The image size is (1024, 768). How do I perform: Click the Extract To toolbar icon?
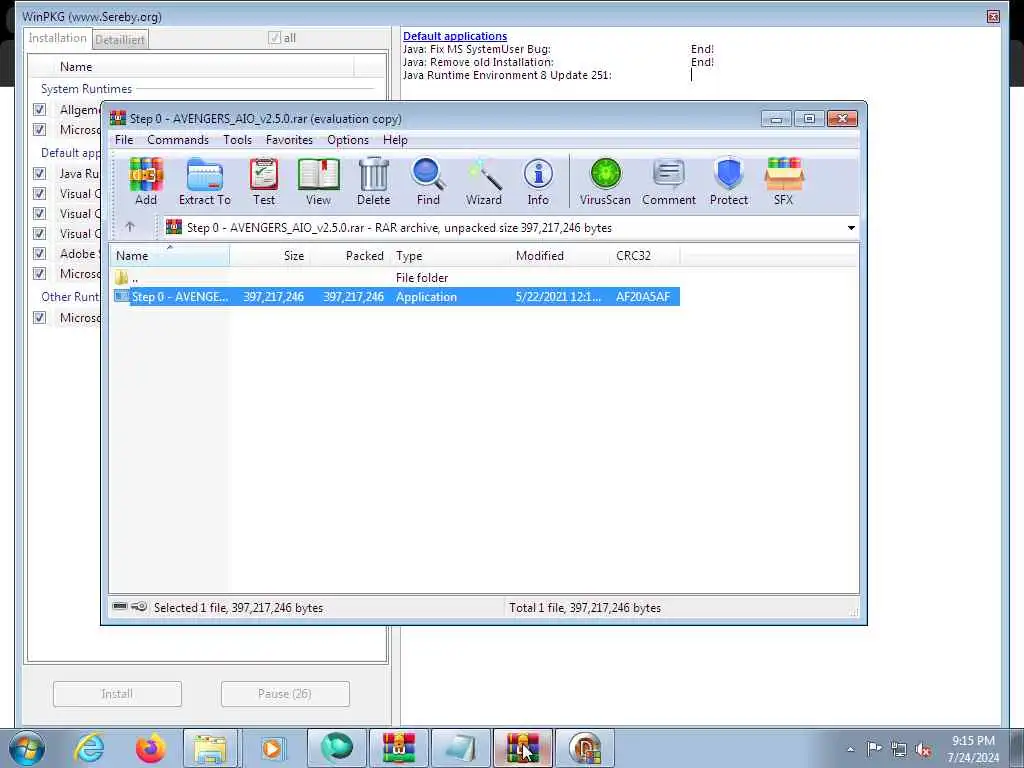click(204, 182)
